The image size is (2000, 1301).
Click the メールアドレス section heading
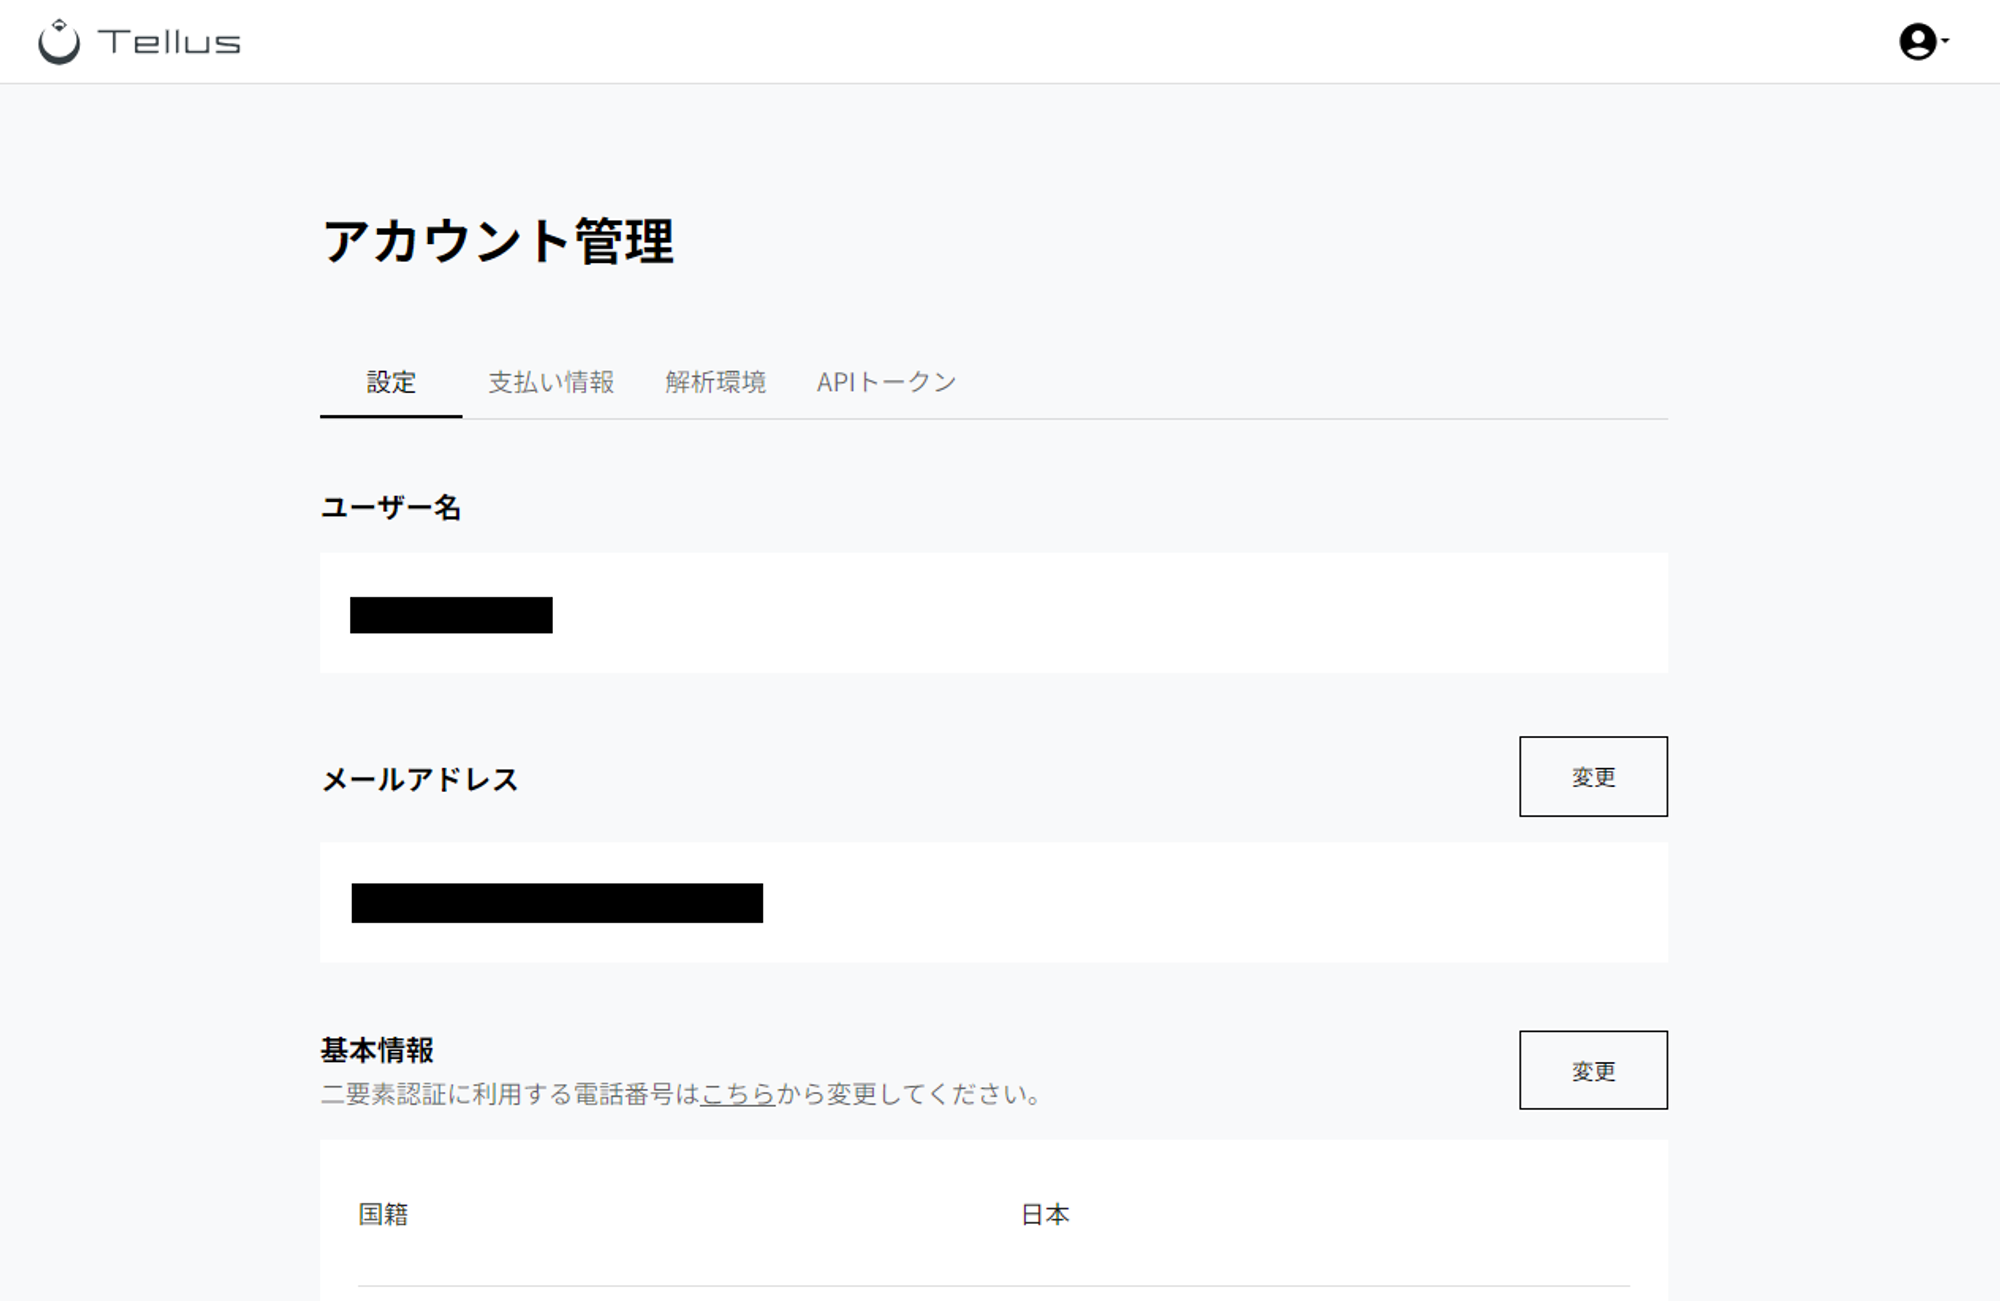click(x=419, y=779)
